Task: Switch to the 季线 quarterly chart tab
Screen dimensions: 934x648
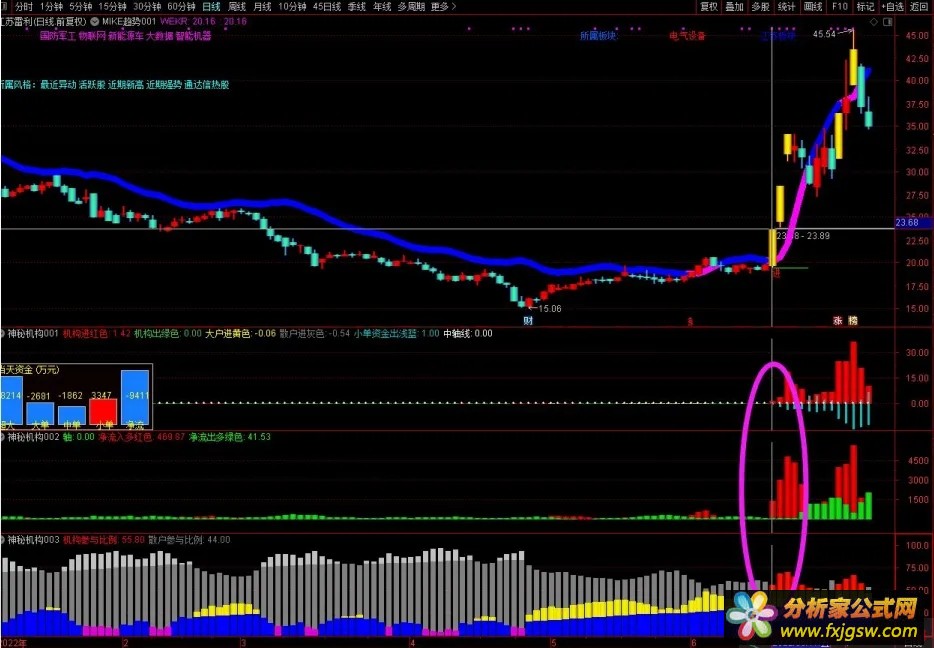Action: [x=356, y=7]
